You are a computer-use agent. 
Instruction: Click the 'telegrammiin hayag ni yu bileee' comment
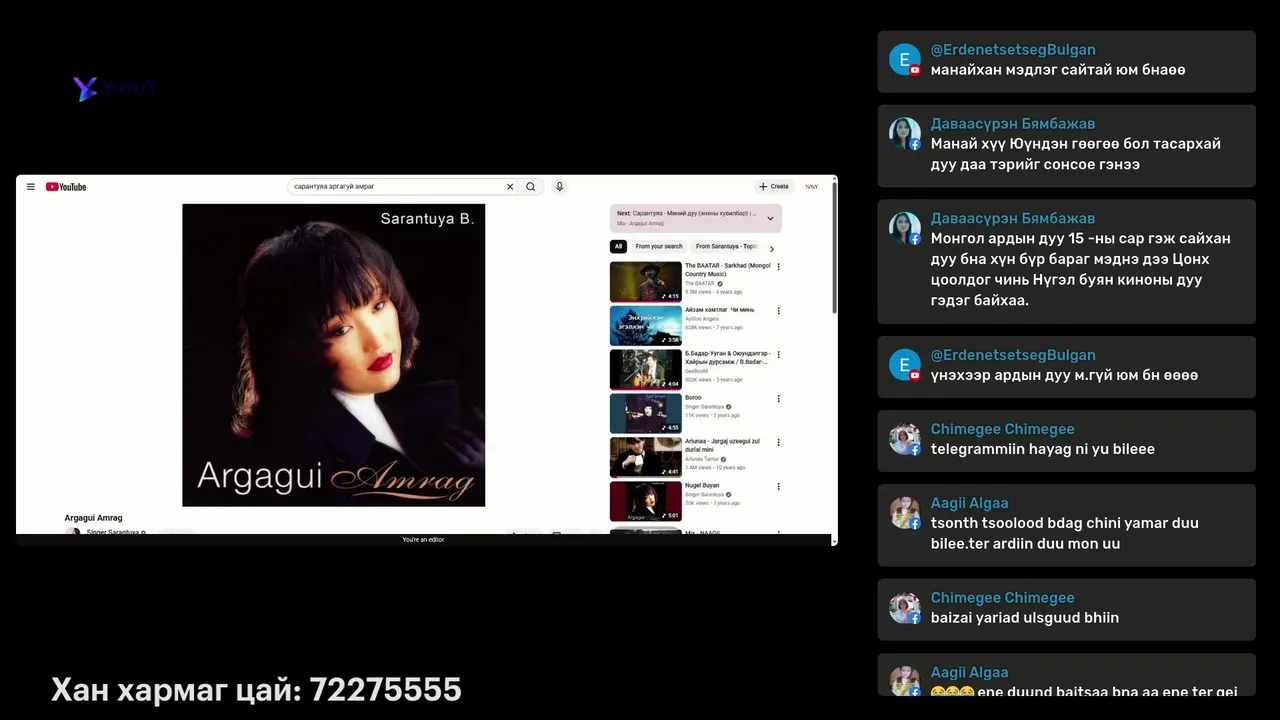pyautogui.click(x=1043, y=449)
